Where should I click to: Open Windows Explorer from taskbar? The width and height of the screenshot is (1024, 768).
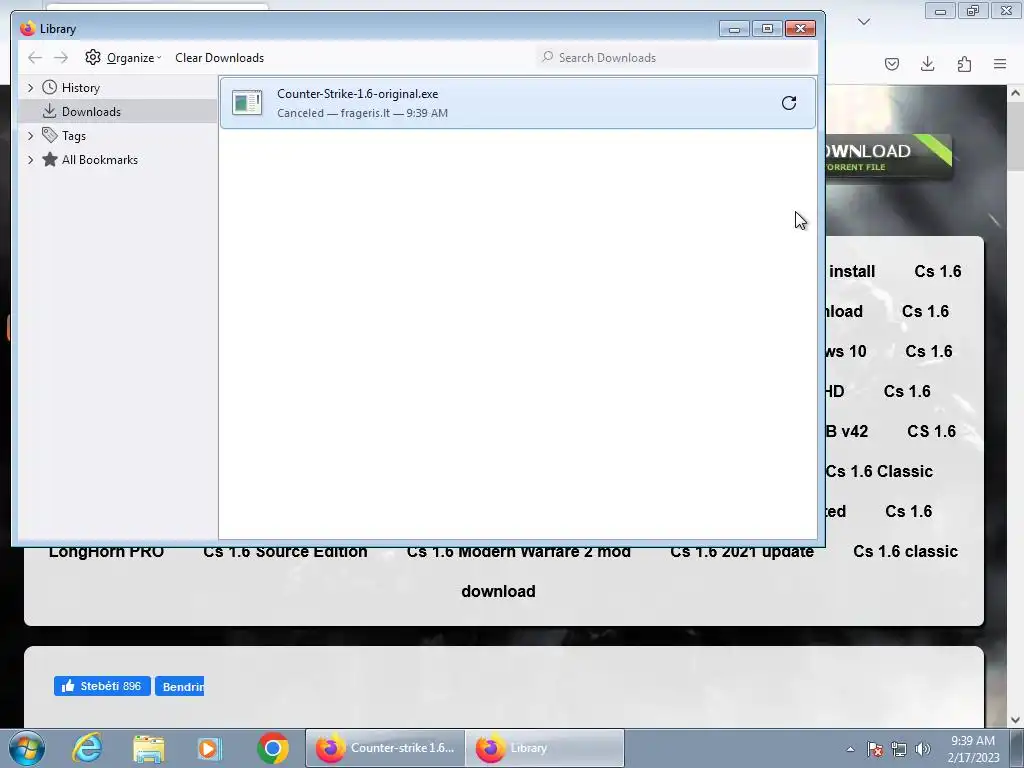[149, 748]
